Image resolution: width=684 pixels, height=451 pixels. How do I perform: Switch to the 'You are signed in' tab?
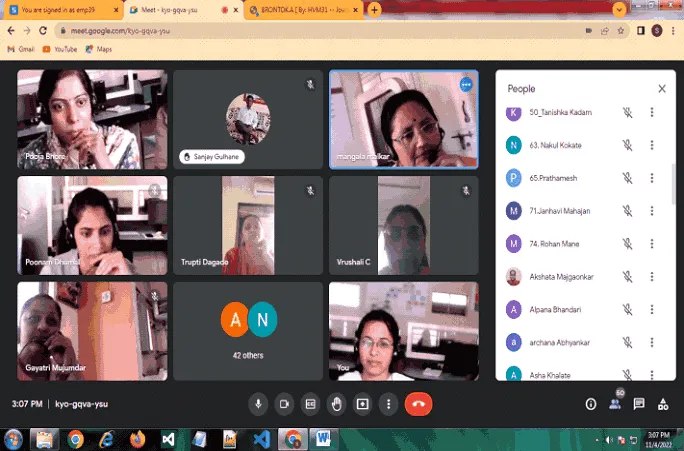pos(64,10)
